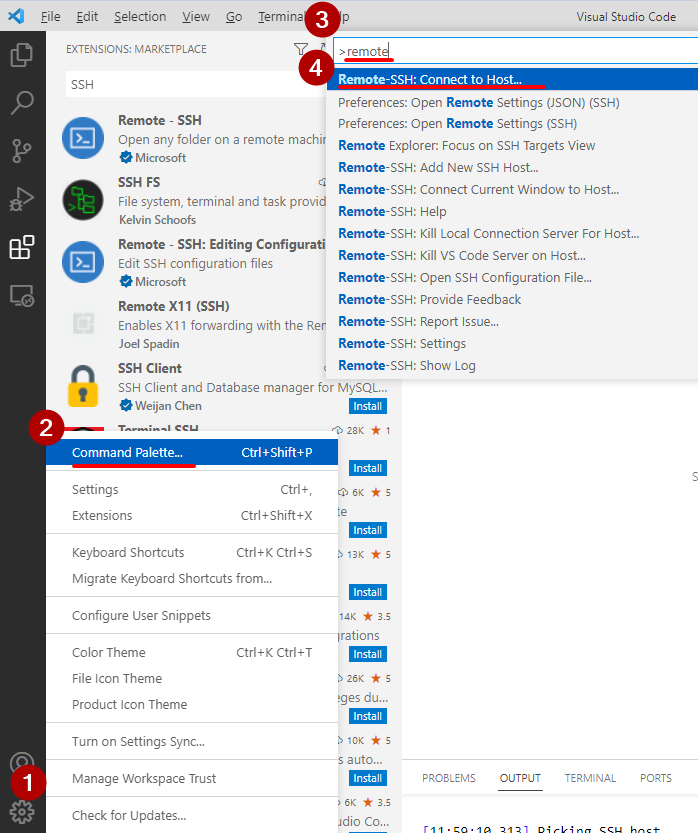The height and width of the screenshot is (833, 698).
Task: Click Install button beside 6K five-star entry
Action: click(x=368, y=530)
